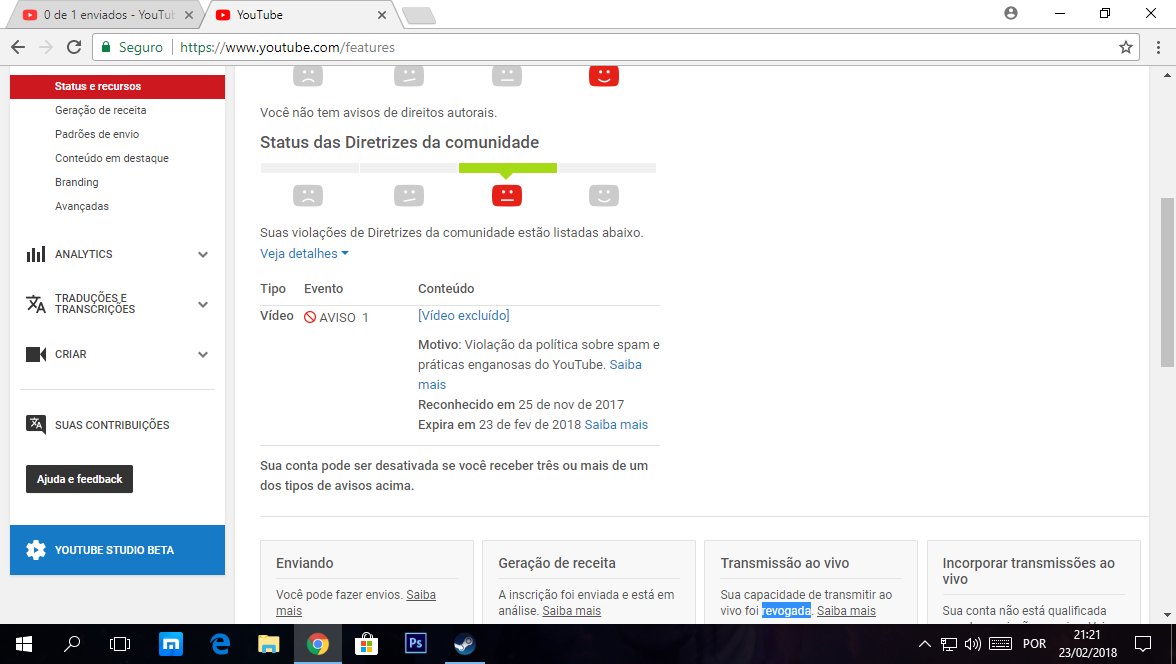This screenshot has height=664, width=1176.
Task: Open the Windows Start menu
Action: [x=24, y=644]
